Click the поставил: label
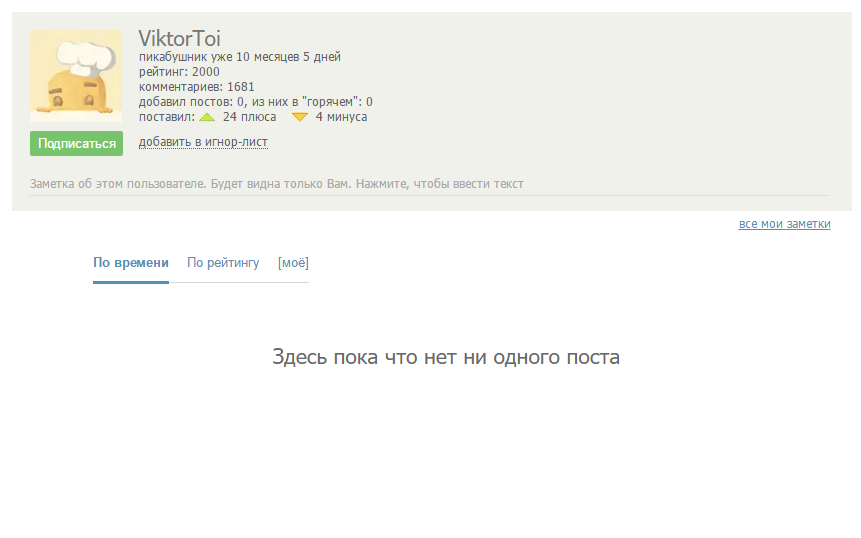 [x=167, y=117]
